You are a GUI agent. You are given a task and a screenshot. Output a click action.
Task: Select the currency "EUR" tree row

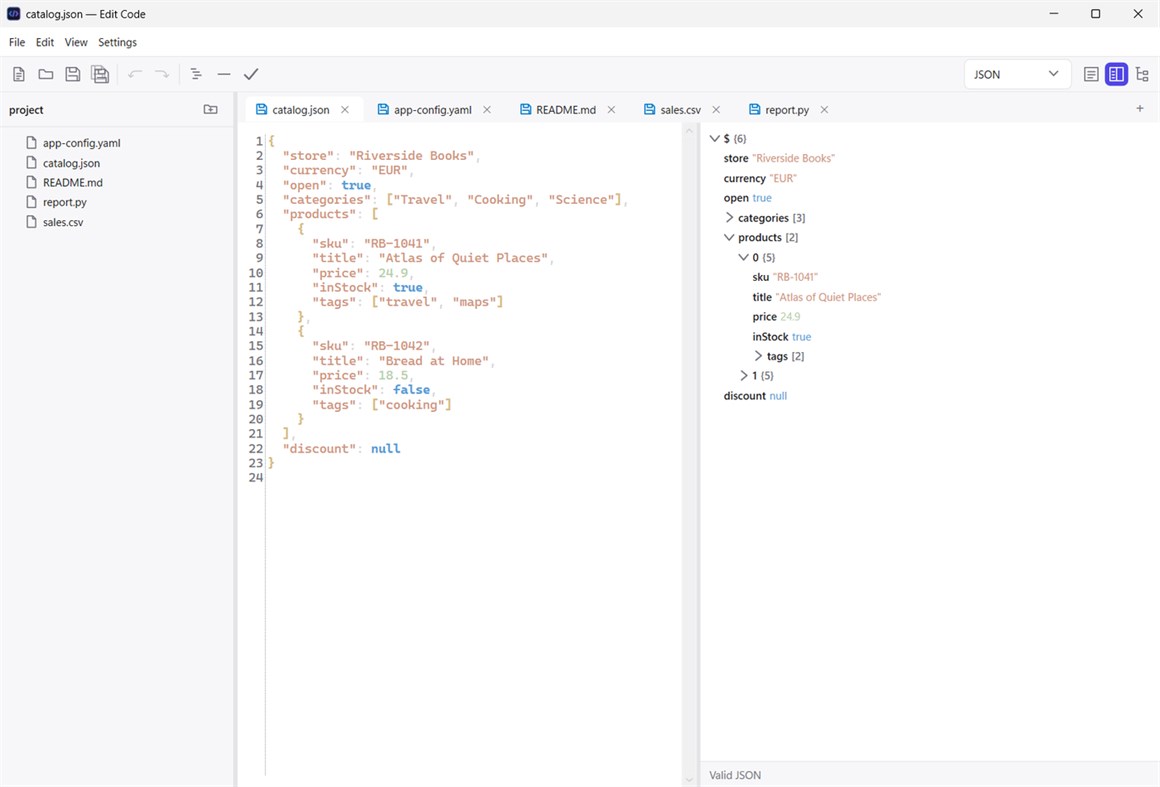pos(760,178)
